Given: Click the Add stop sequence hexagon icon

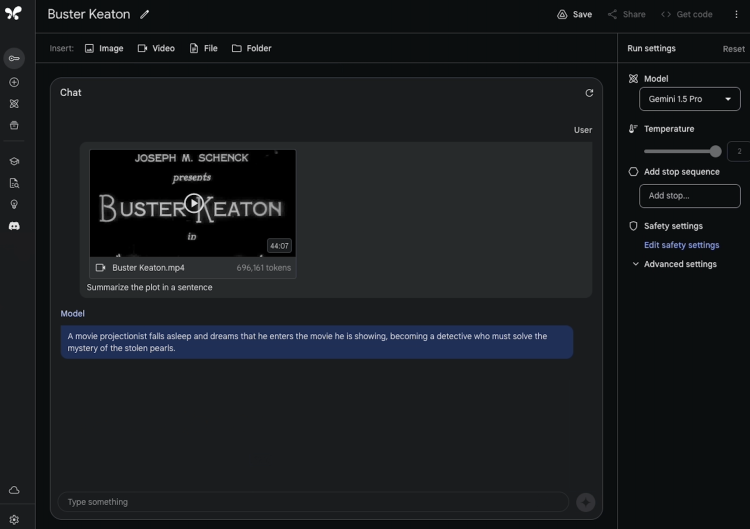Looking at the screenshot, I should click(633, 172).
